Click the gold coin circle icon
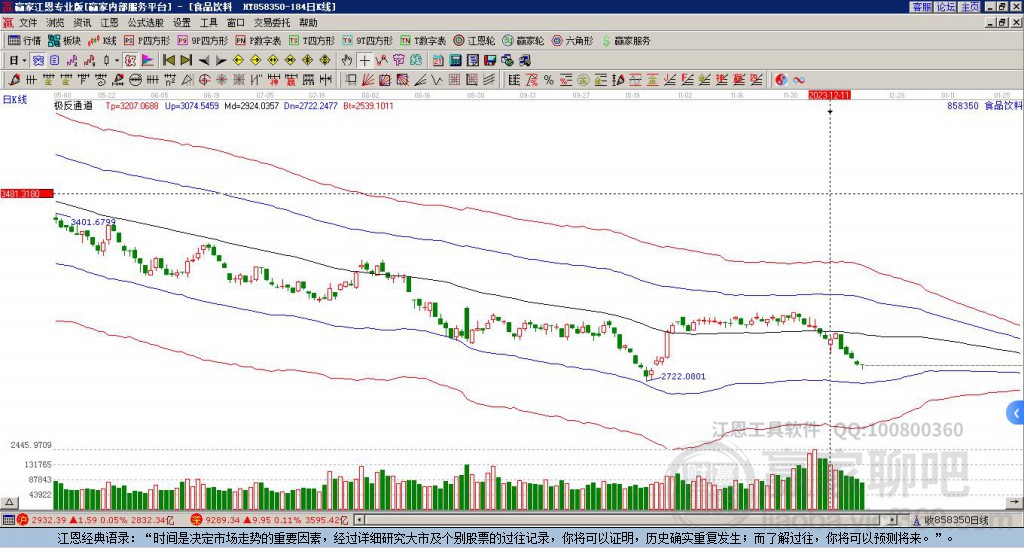Viewport: 1024px width, 548px height. (x=583, y=80)
